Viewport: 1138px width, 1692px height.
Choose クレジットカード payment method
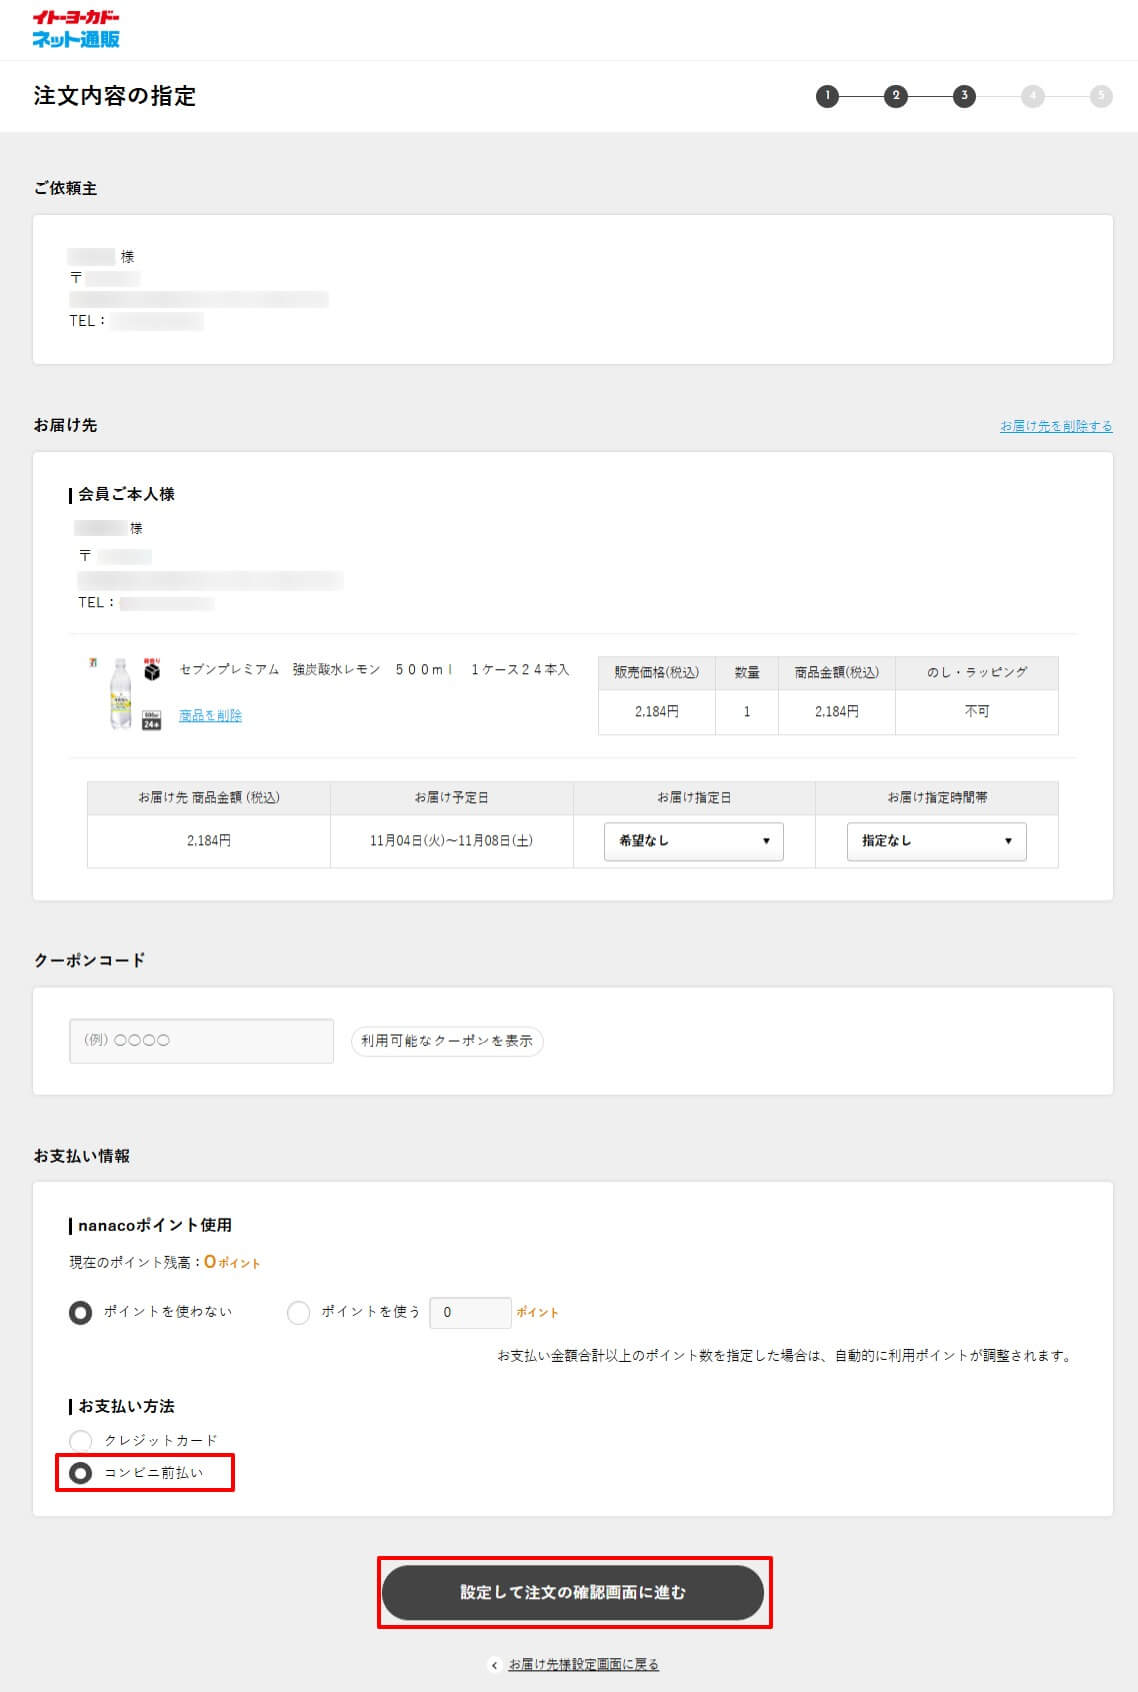(x=81, y=1441)
